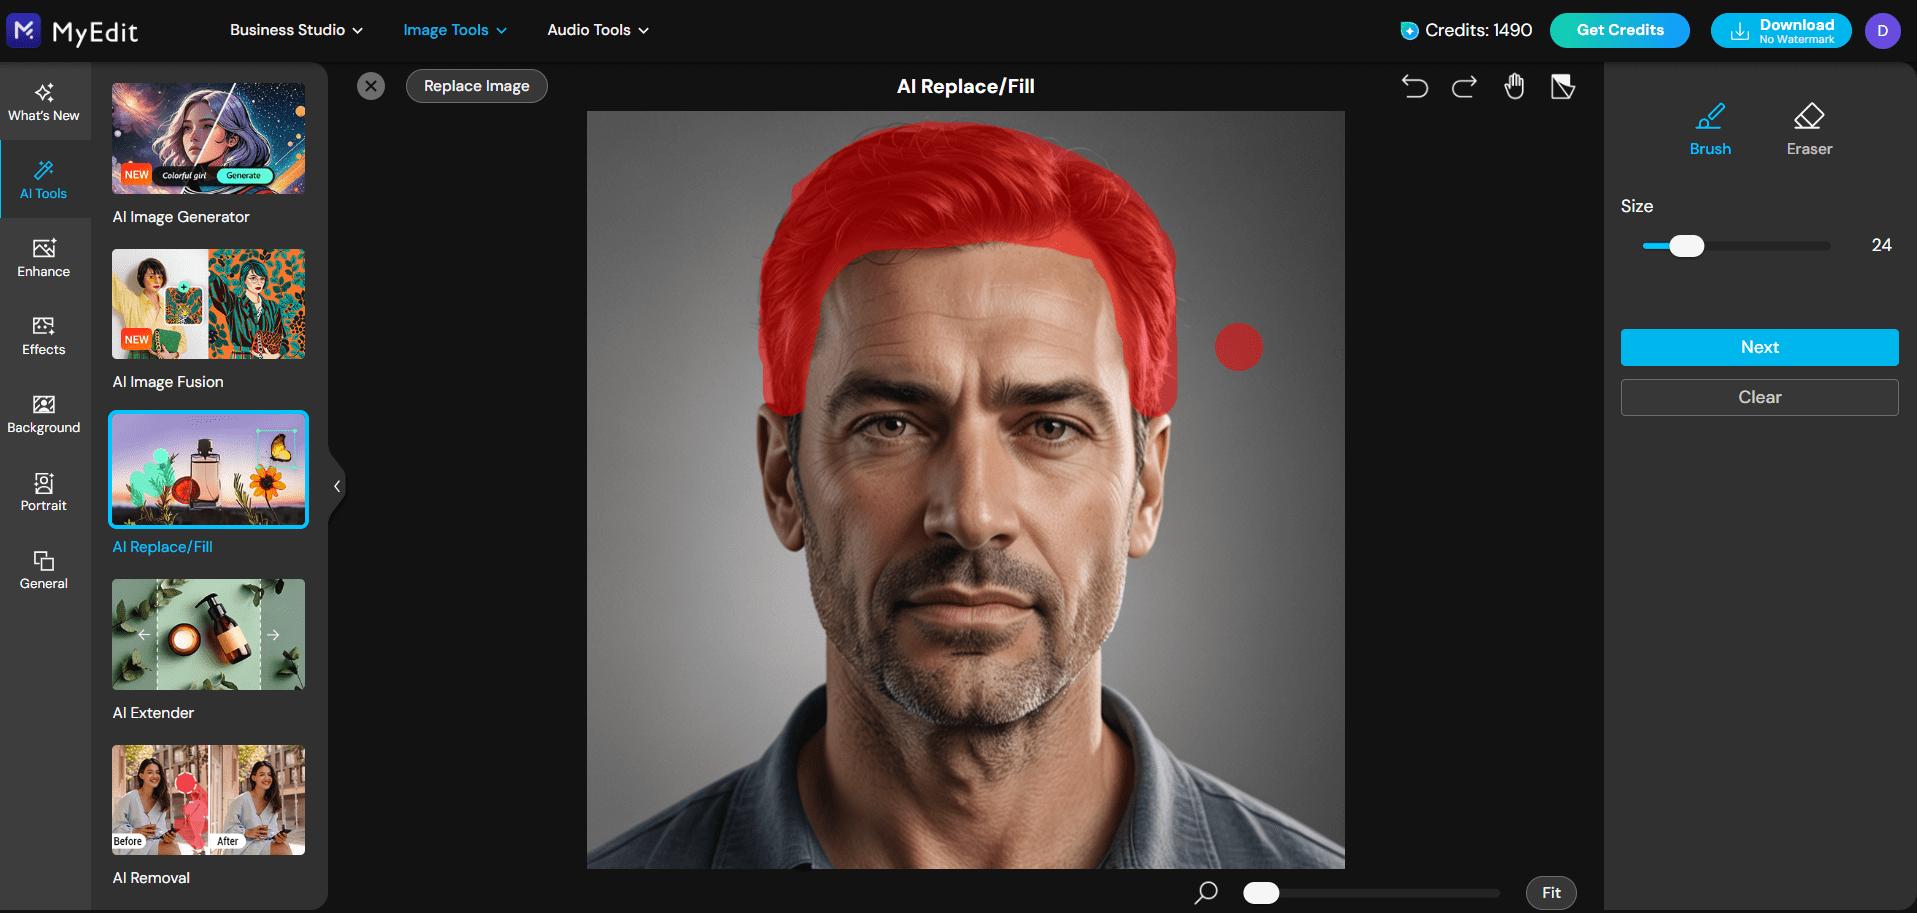Switch to the AI Tools panel
This screenshot has height=913, width=1917.
tap(43, 180)
